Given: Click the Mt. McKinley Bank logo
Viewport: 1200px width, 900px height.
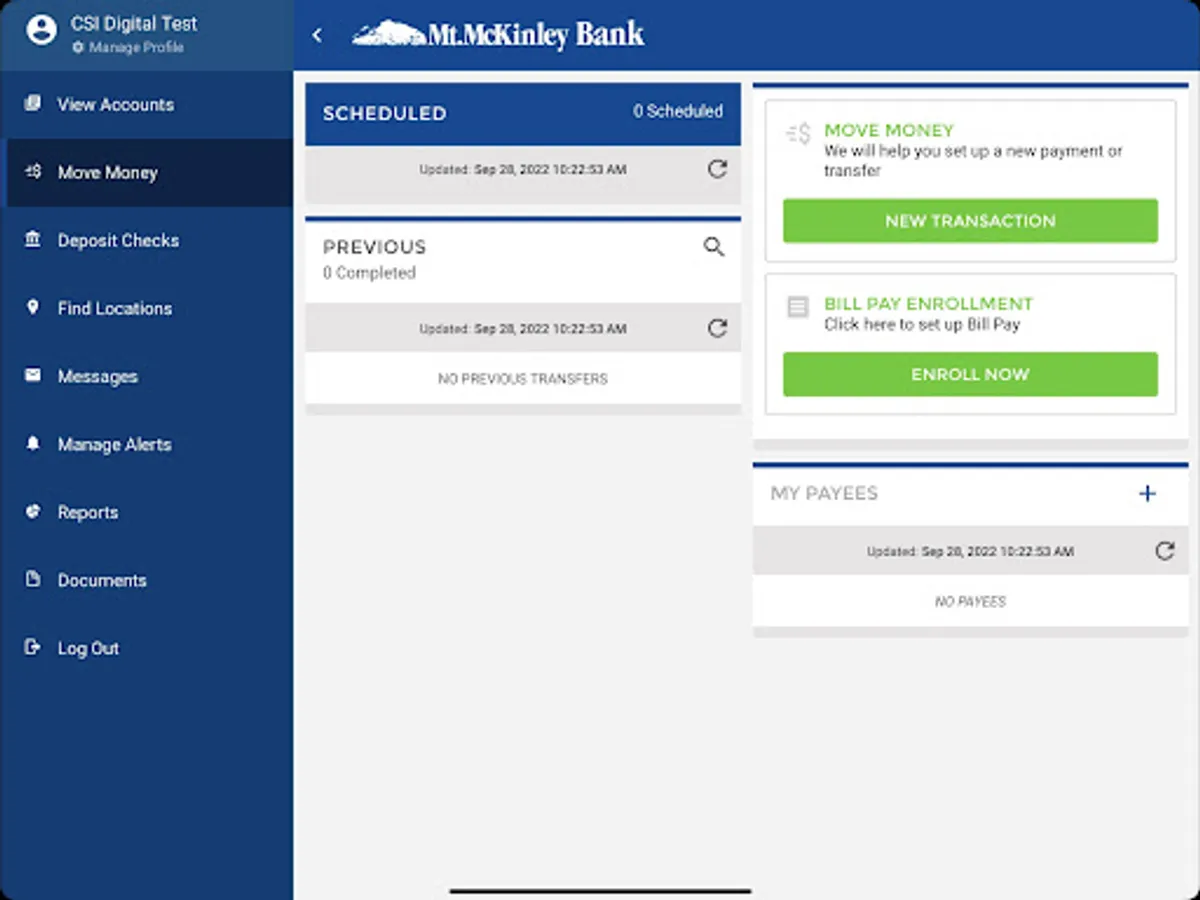Looking at the screenshot, I should pyautogui.click(x=499, y=34).
